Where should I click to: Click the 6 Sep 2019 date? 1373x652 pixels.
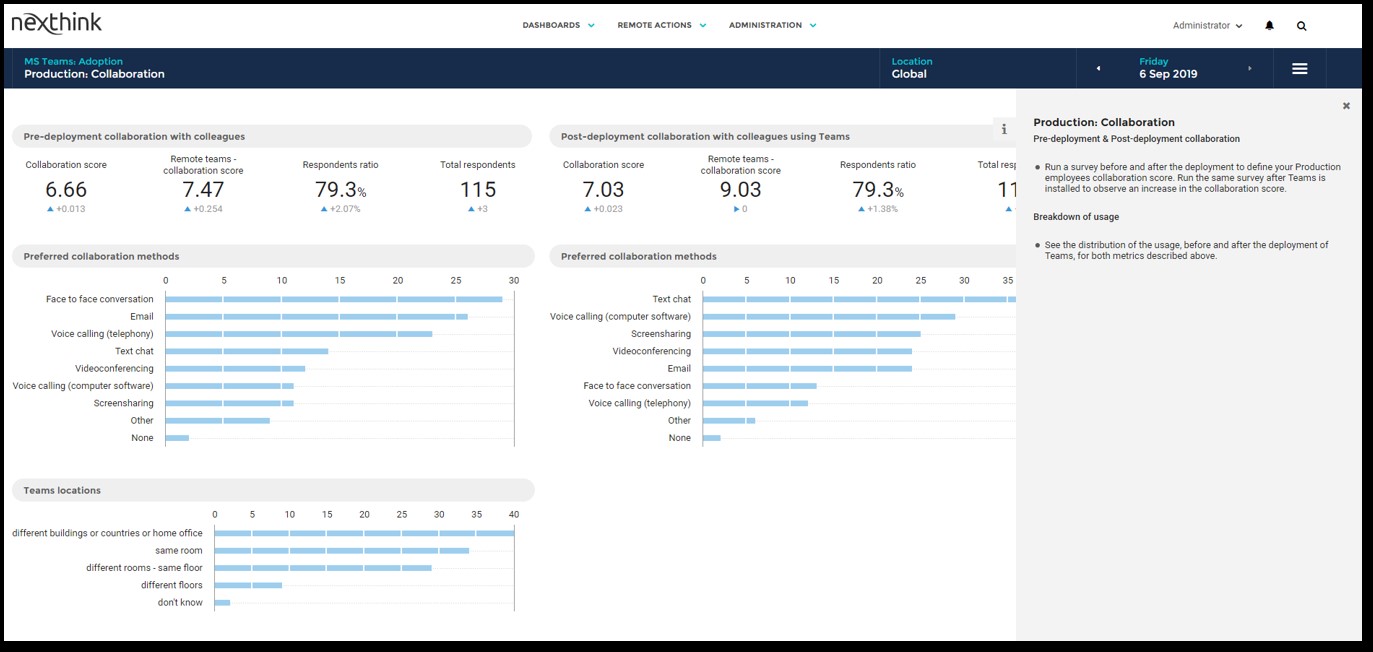pyautogui.click(x=1168, y=74)
